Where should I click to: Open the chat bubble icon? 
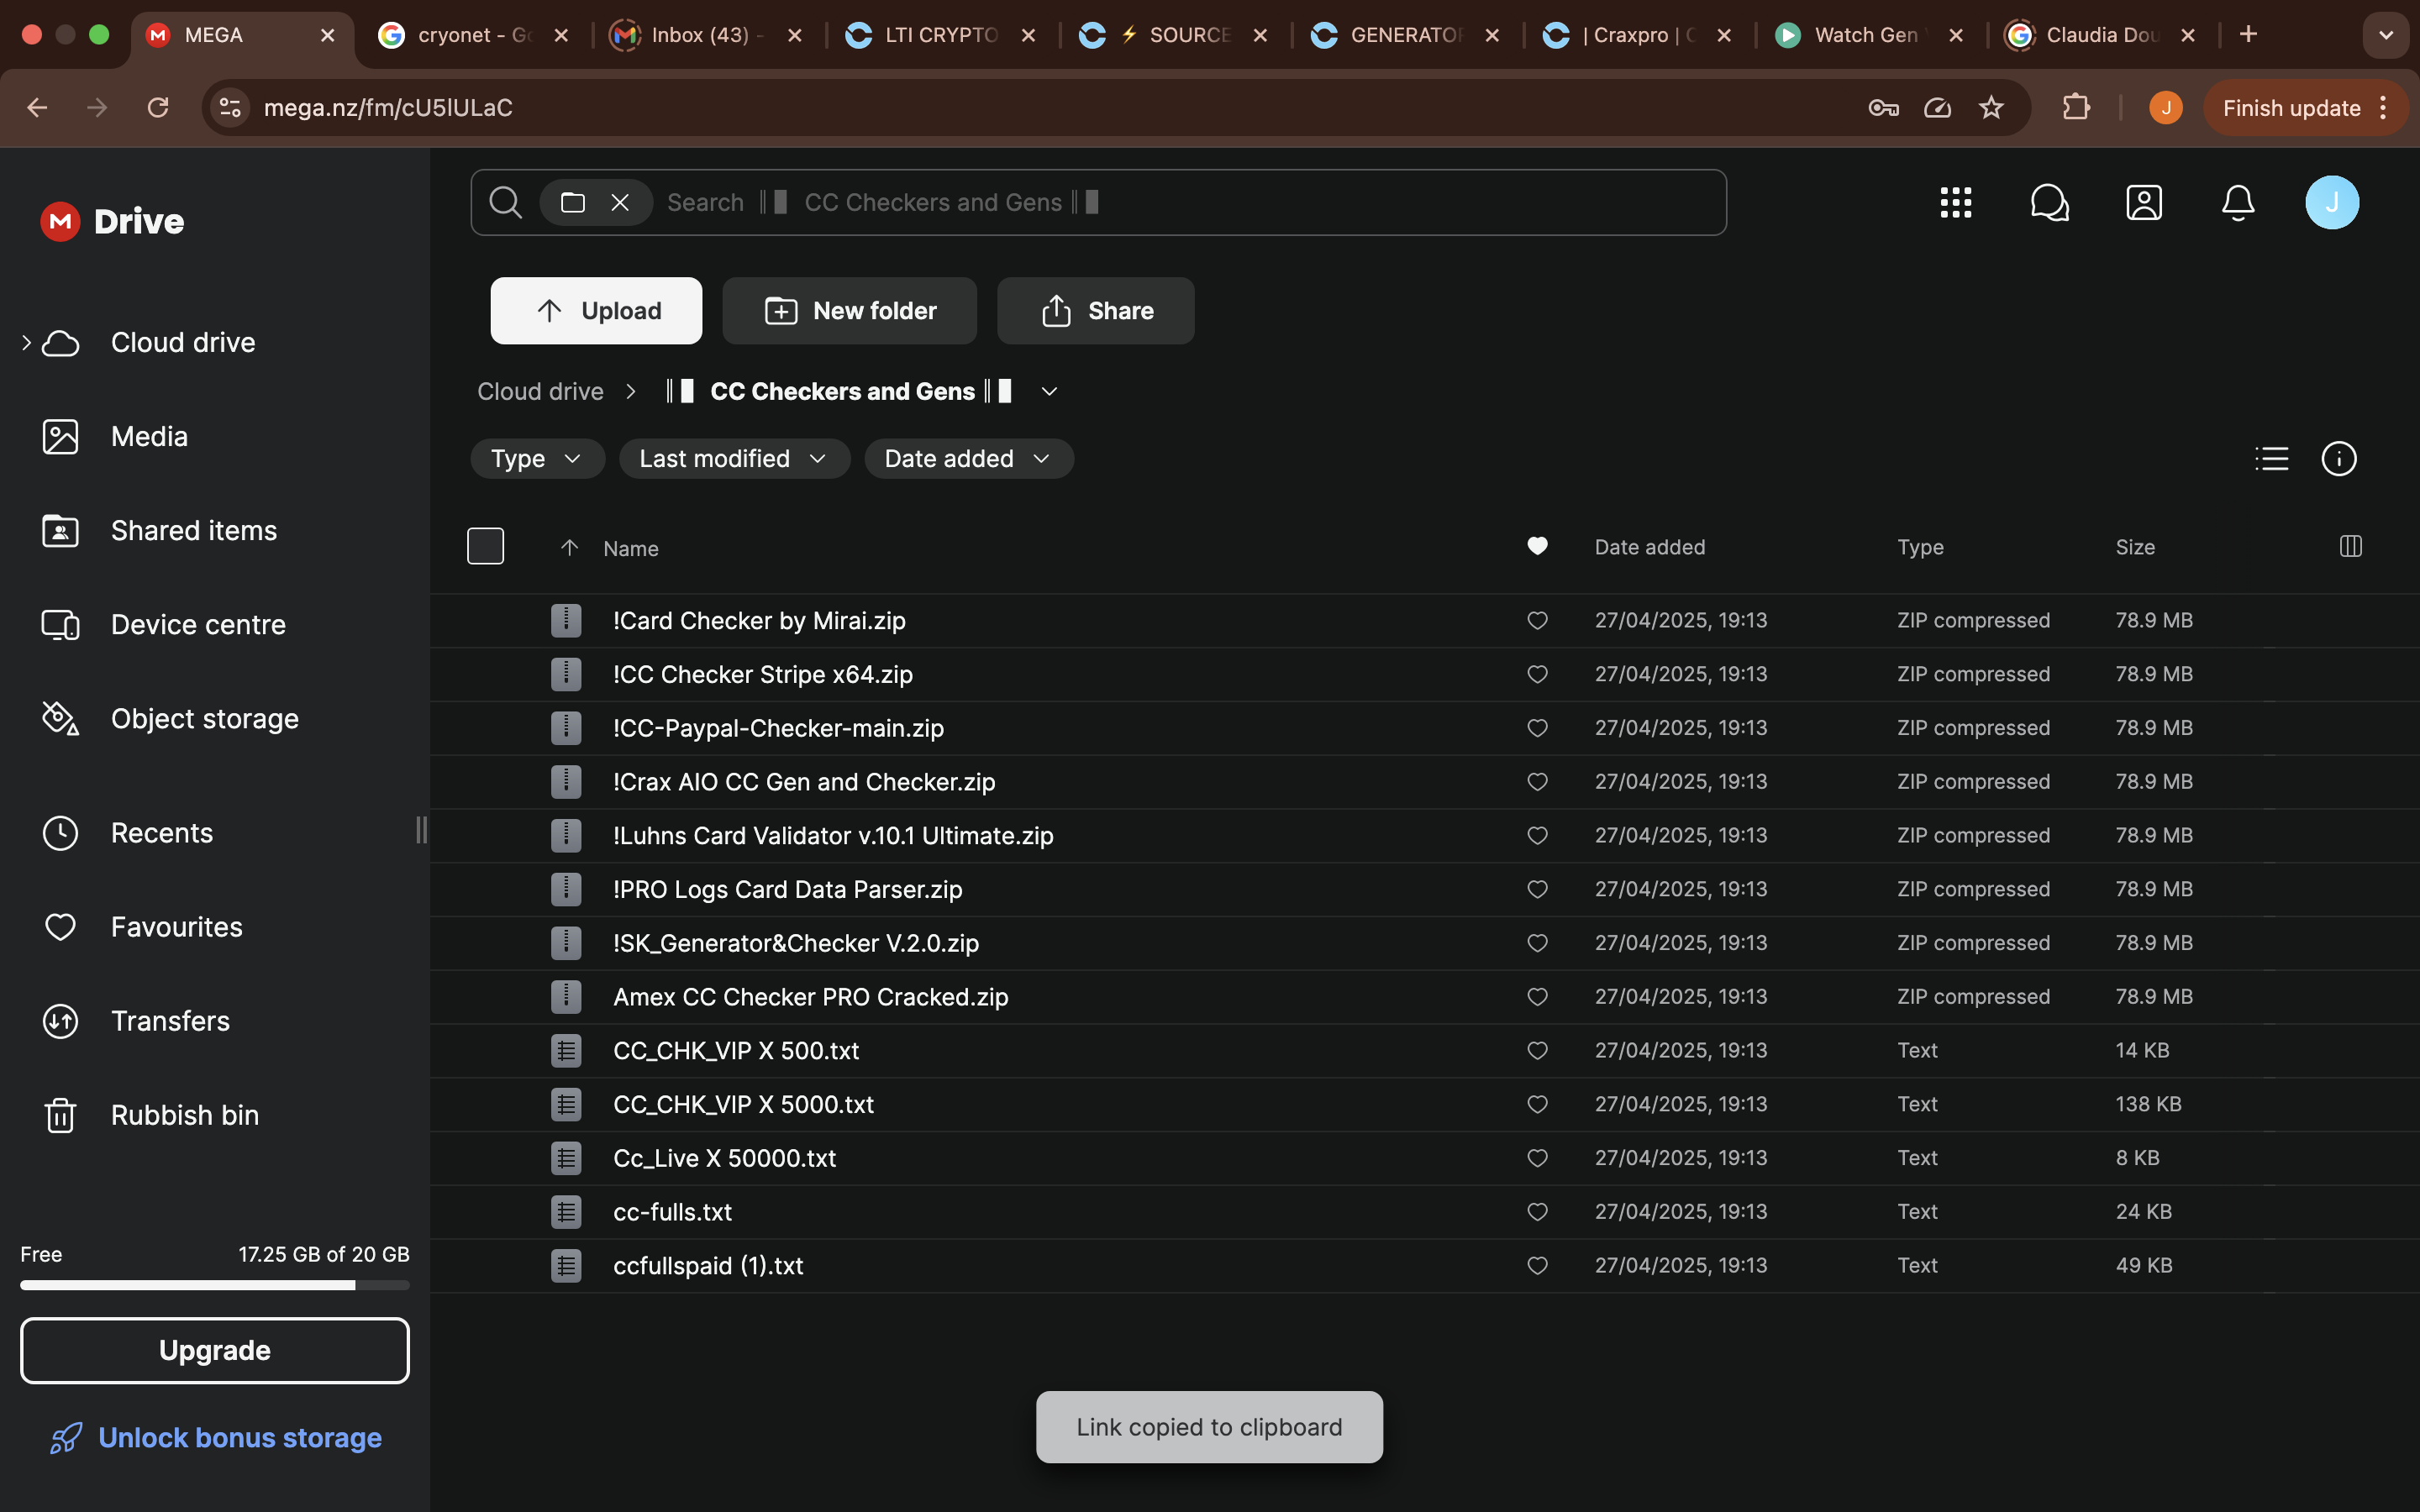coord(2049,202)
